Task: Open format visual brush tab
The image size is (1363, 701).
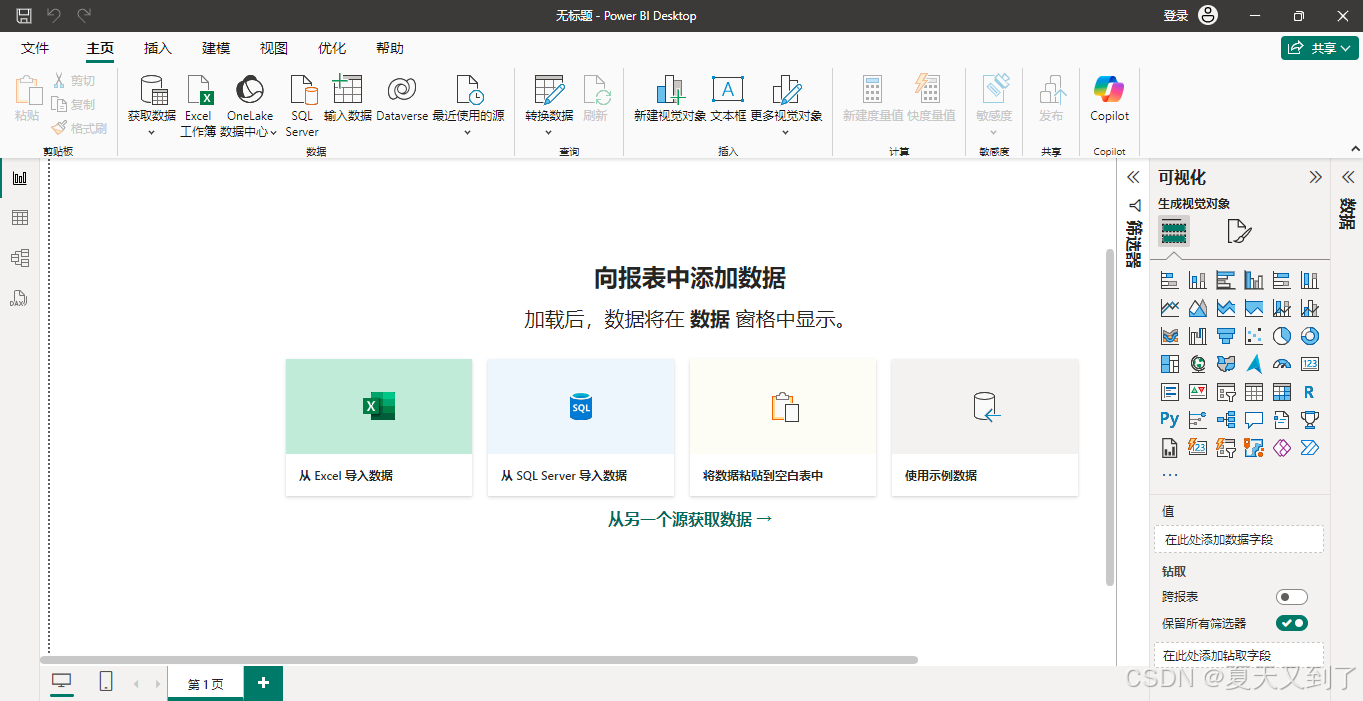Action: tap(1239, 232)
